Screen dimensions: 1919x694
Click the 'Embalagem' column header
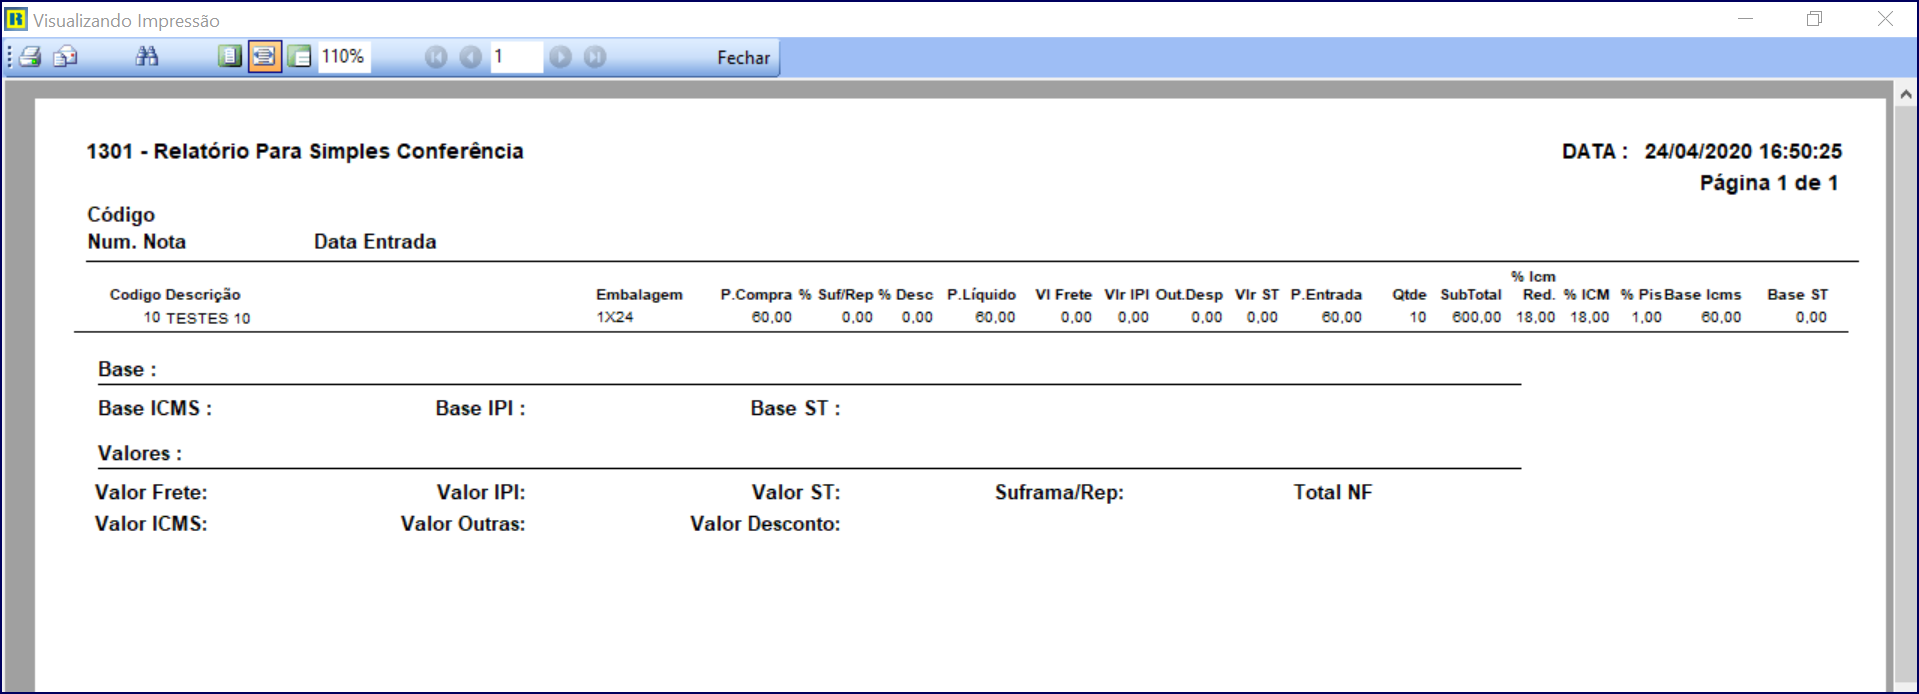(639, 295)
